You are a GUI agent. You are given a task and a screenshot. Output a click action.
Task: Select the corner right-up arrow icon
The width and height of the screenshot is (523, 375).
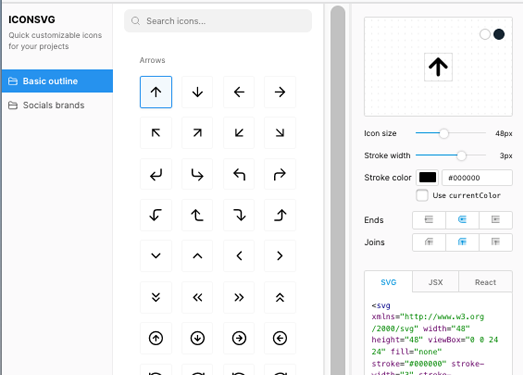coord(280,215)
